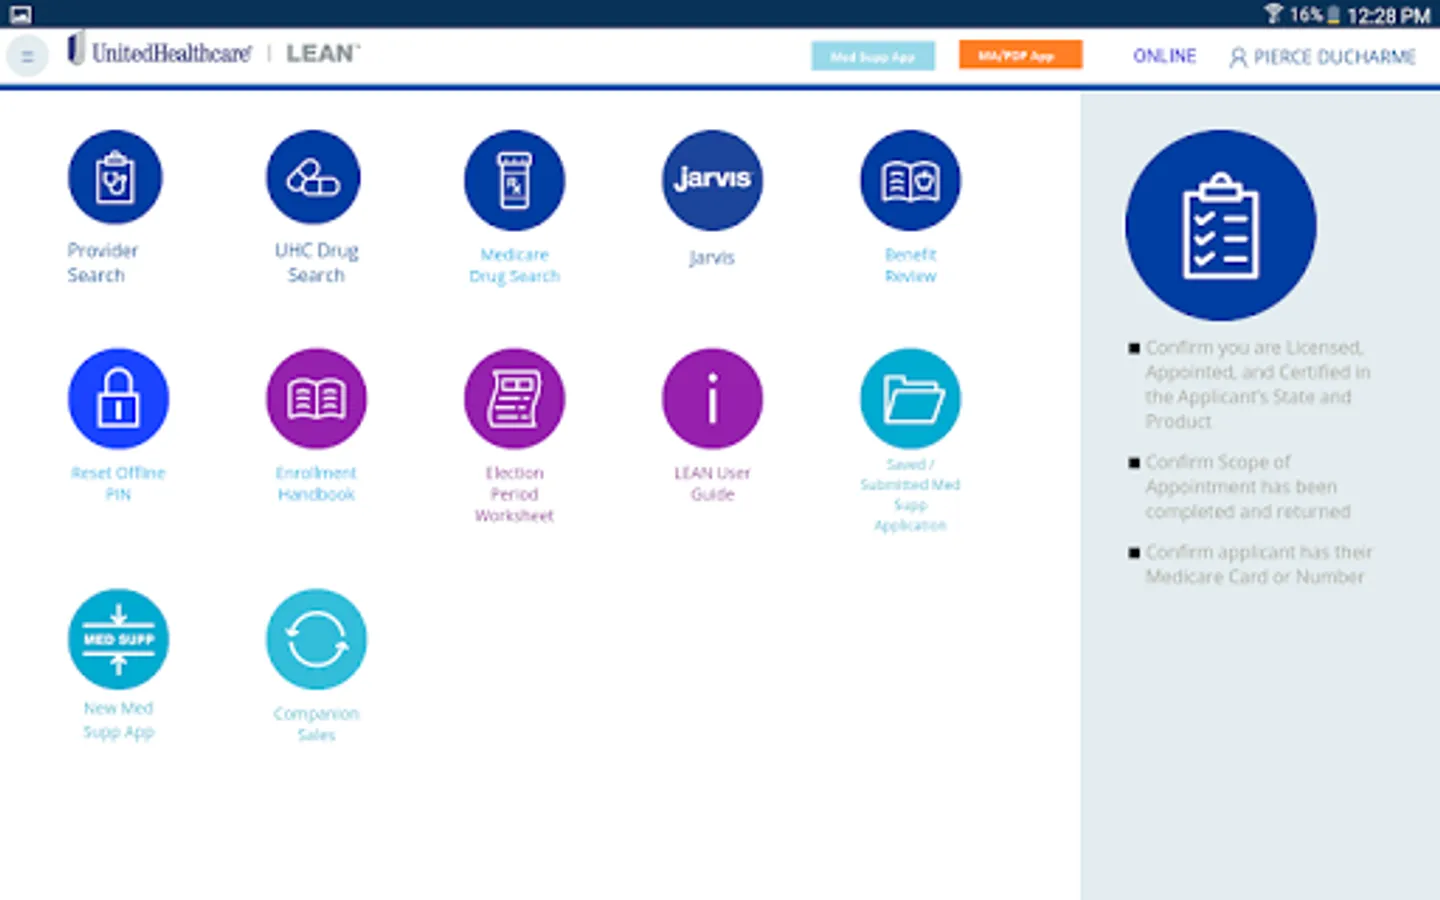Open Election Period Worksheet icon
This screenshot has height=900, width=1440.
[x=514, y=398]
